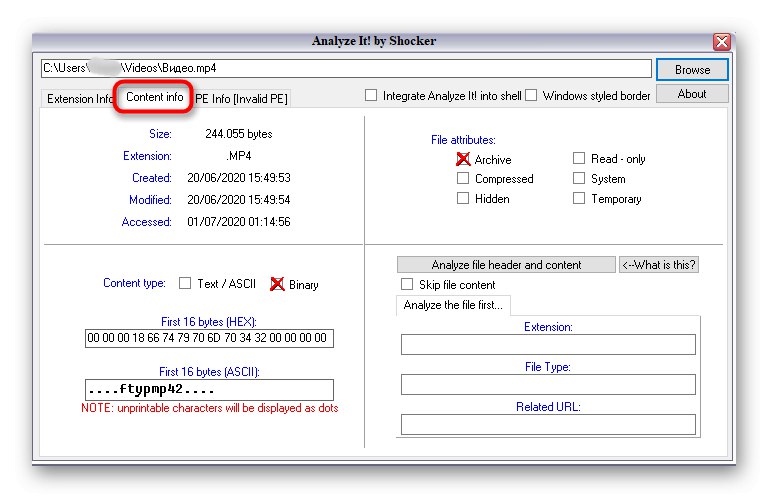Click Analyze file header and content

506,265
